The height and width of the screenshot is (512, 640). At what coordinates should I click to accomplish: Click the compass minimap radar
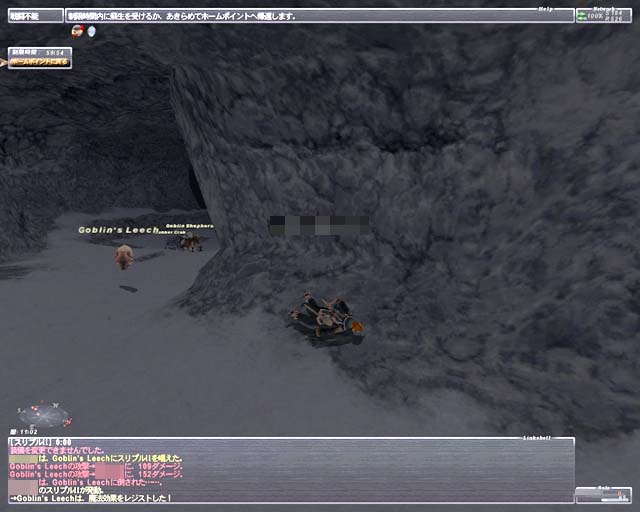(44, 416)
